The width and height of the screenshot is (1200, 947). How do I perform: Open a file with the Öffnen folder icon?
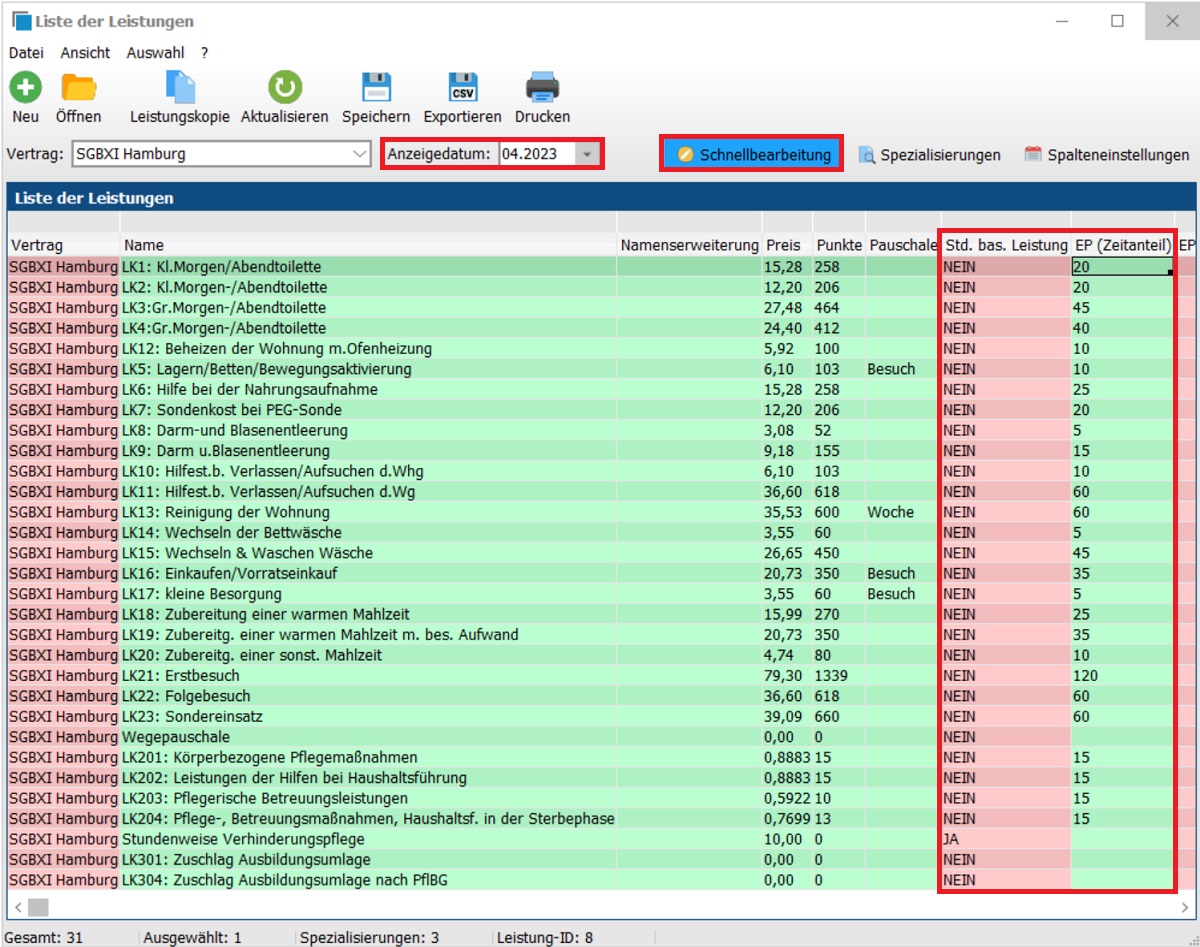point(78,87)
